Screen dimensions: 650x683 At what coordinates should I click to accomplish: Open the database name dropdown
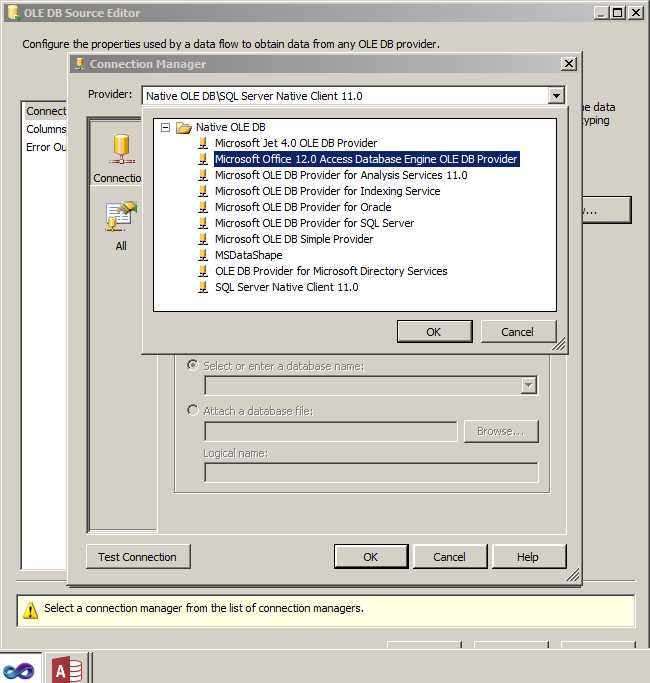(x=528, y=385)
